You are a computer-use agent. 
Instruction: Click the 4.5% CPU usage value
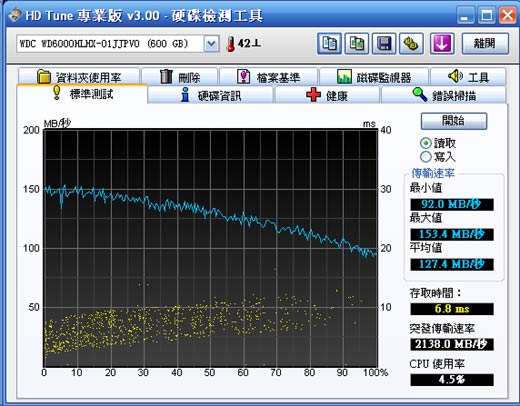tap(452, 380)
